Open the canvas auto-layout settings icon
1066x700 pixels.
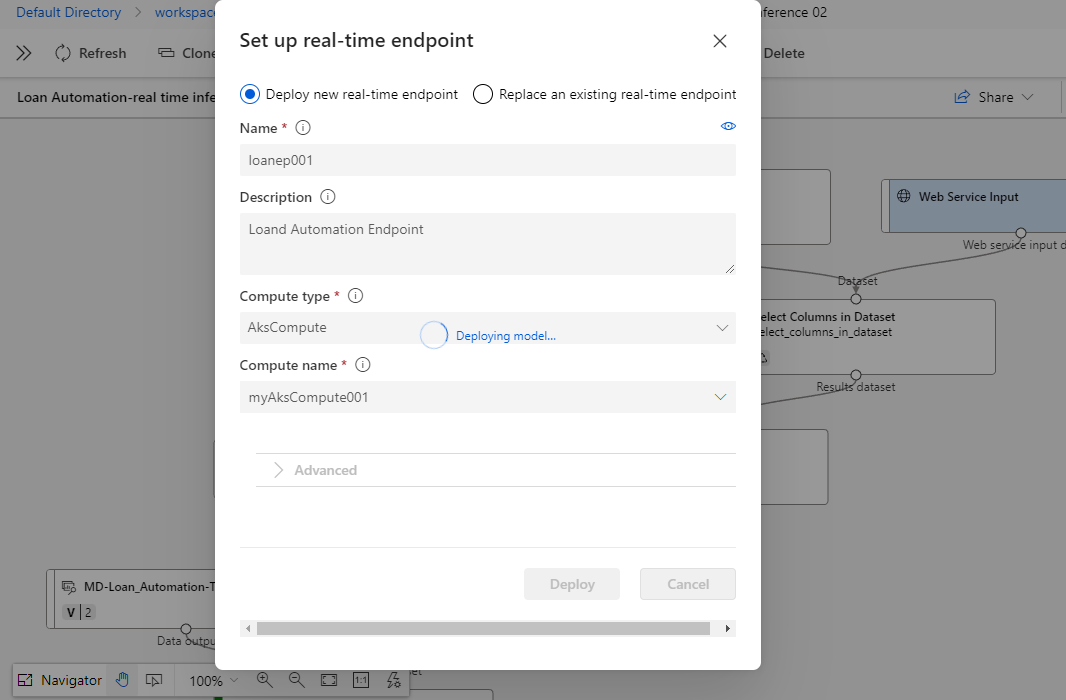(x=393, y=680)
